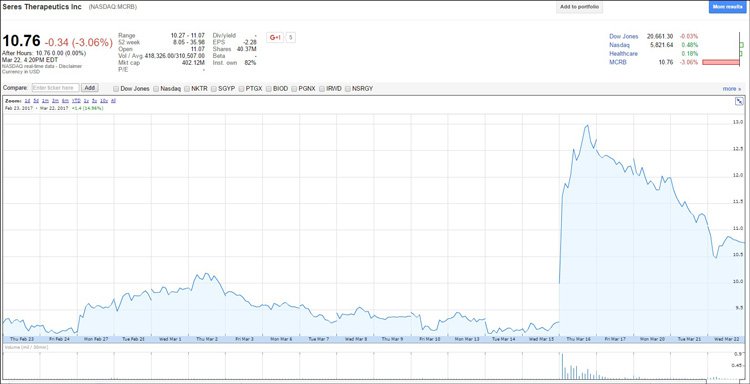Click the Add to portfolio button
The width and height of the screenshot is (750, 384).
pyautogui.click(x=579, y=7)
